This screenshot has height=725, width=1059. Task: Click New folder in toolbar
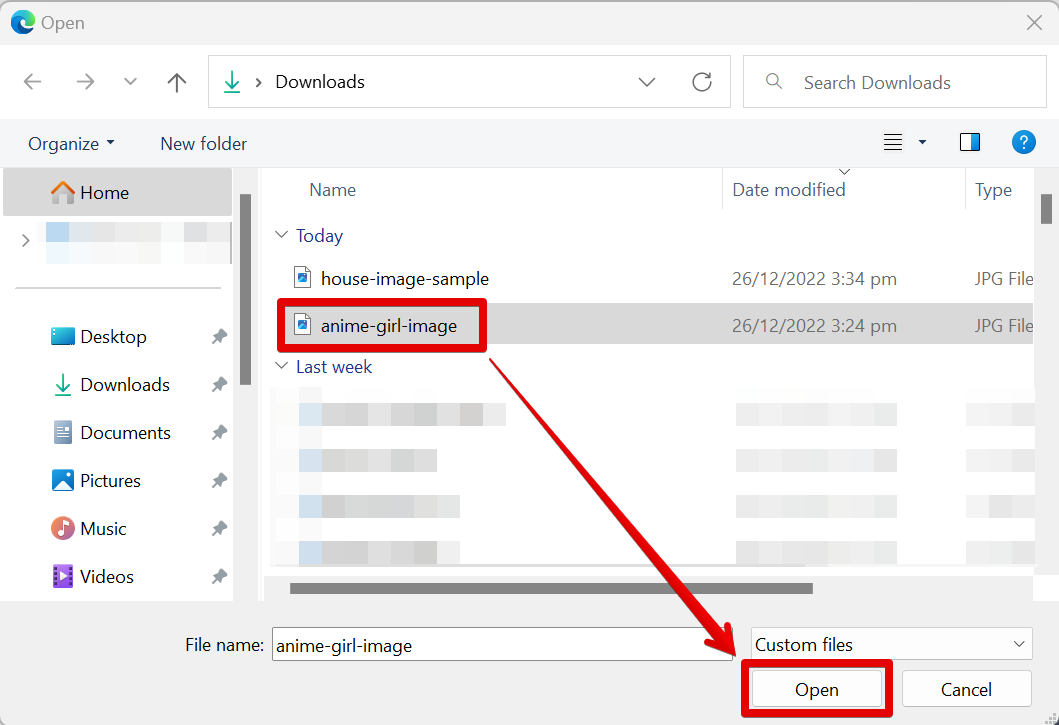coord(203,144)
